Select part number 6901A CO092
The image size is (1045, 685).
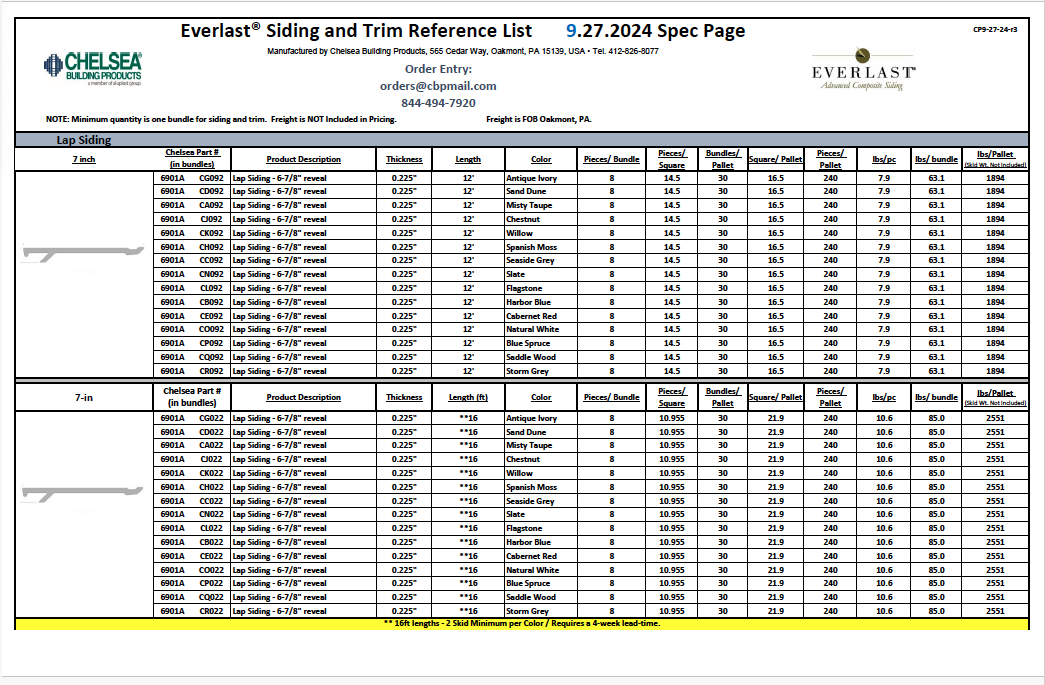[x=192, y=329]
